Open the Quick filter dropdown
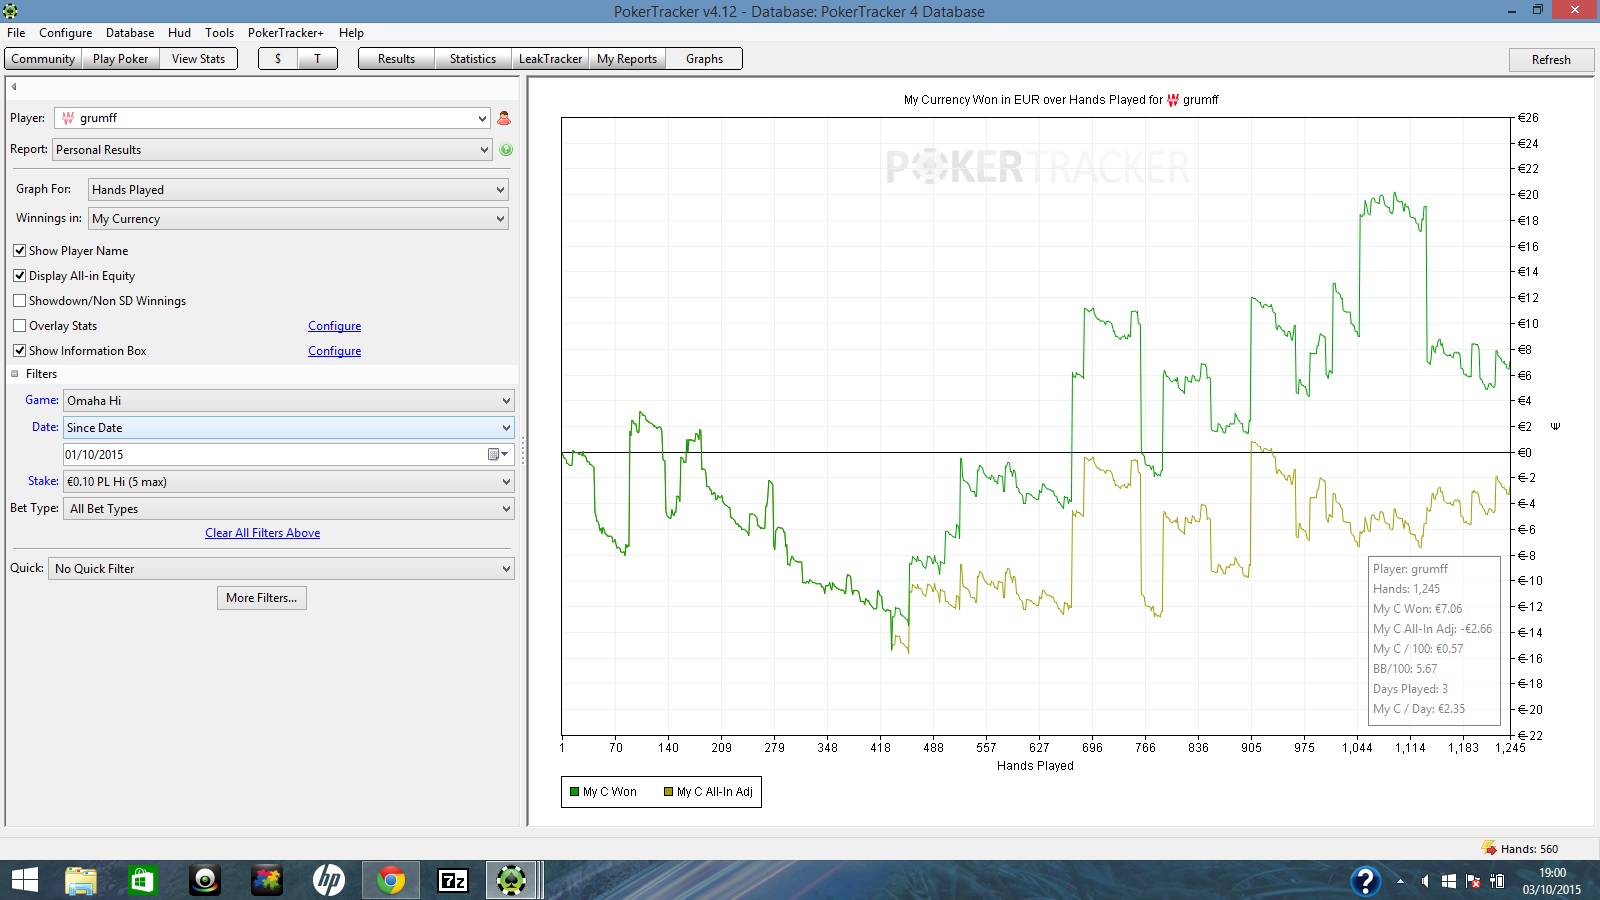The image size is (1600, 900). 281,569
